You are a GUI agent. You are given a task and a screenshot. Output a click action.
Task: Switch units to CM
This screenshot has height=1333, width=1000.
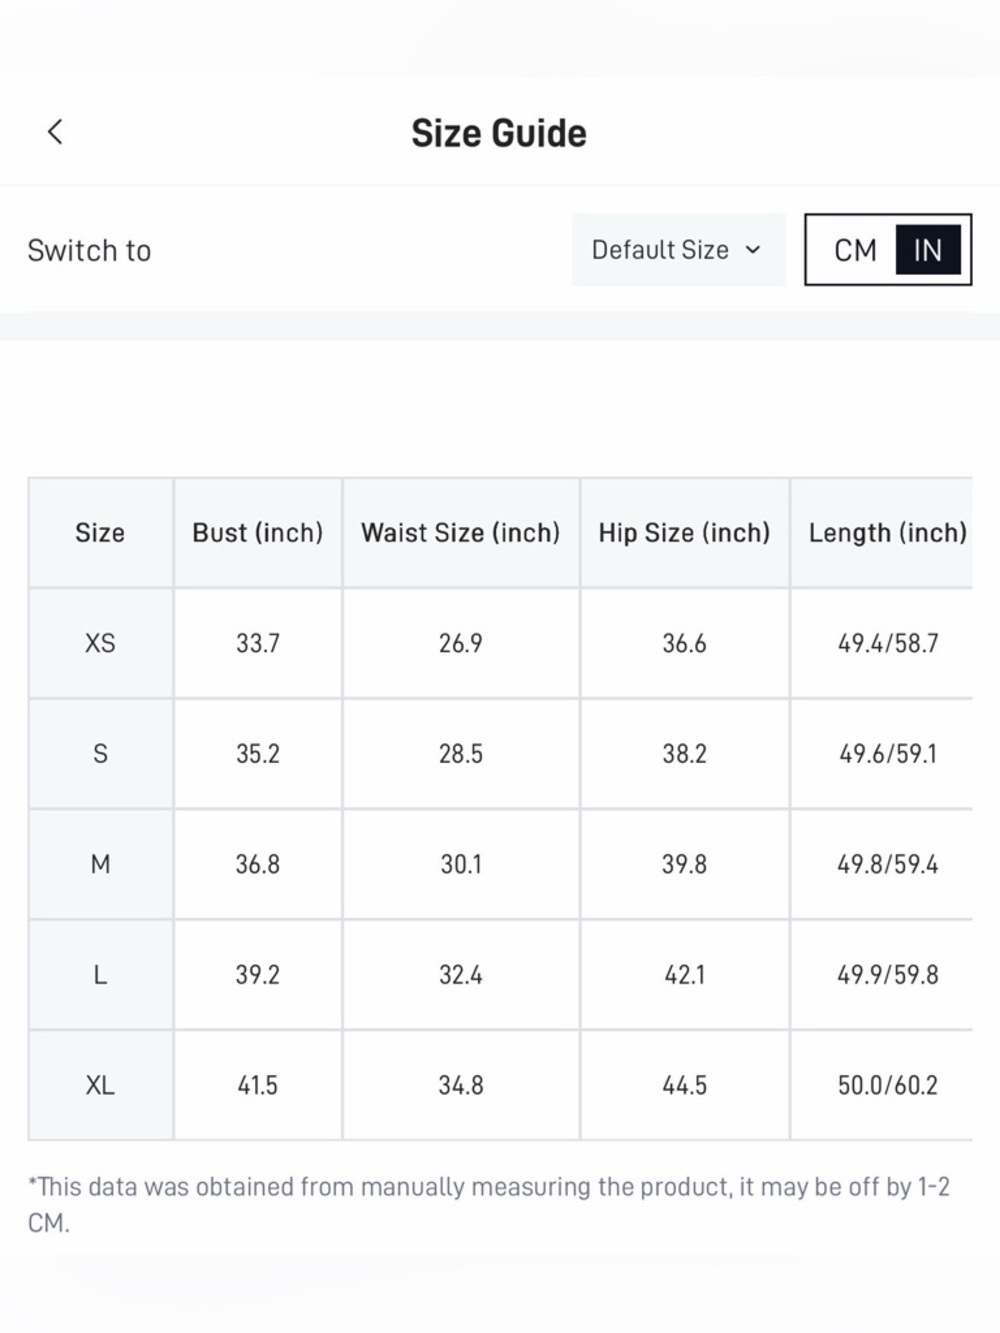point(855,250)
